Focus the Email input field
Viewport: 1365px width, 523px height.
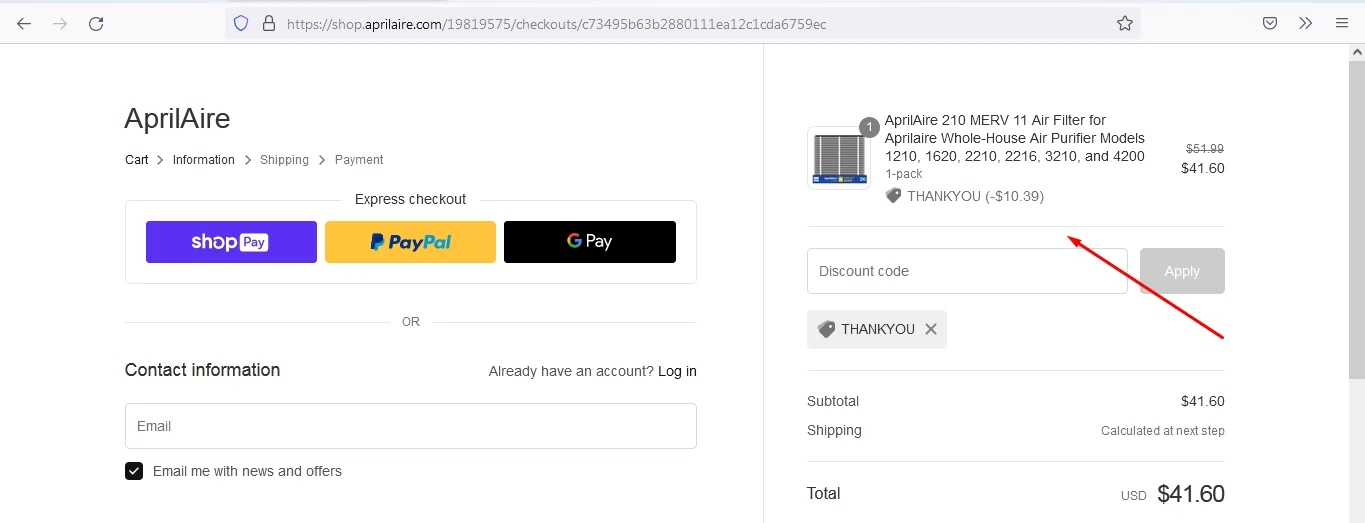point(410,426)
